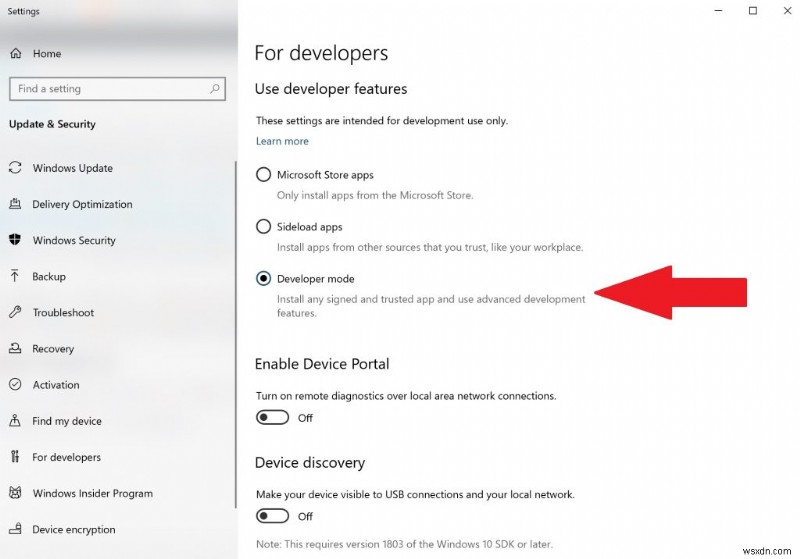Focus the Find a setting search box

[x=117, y=89]
